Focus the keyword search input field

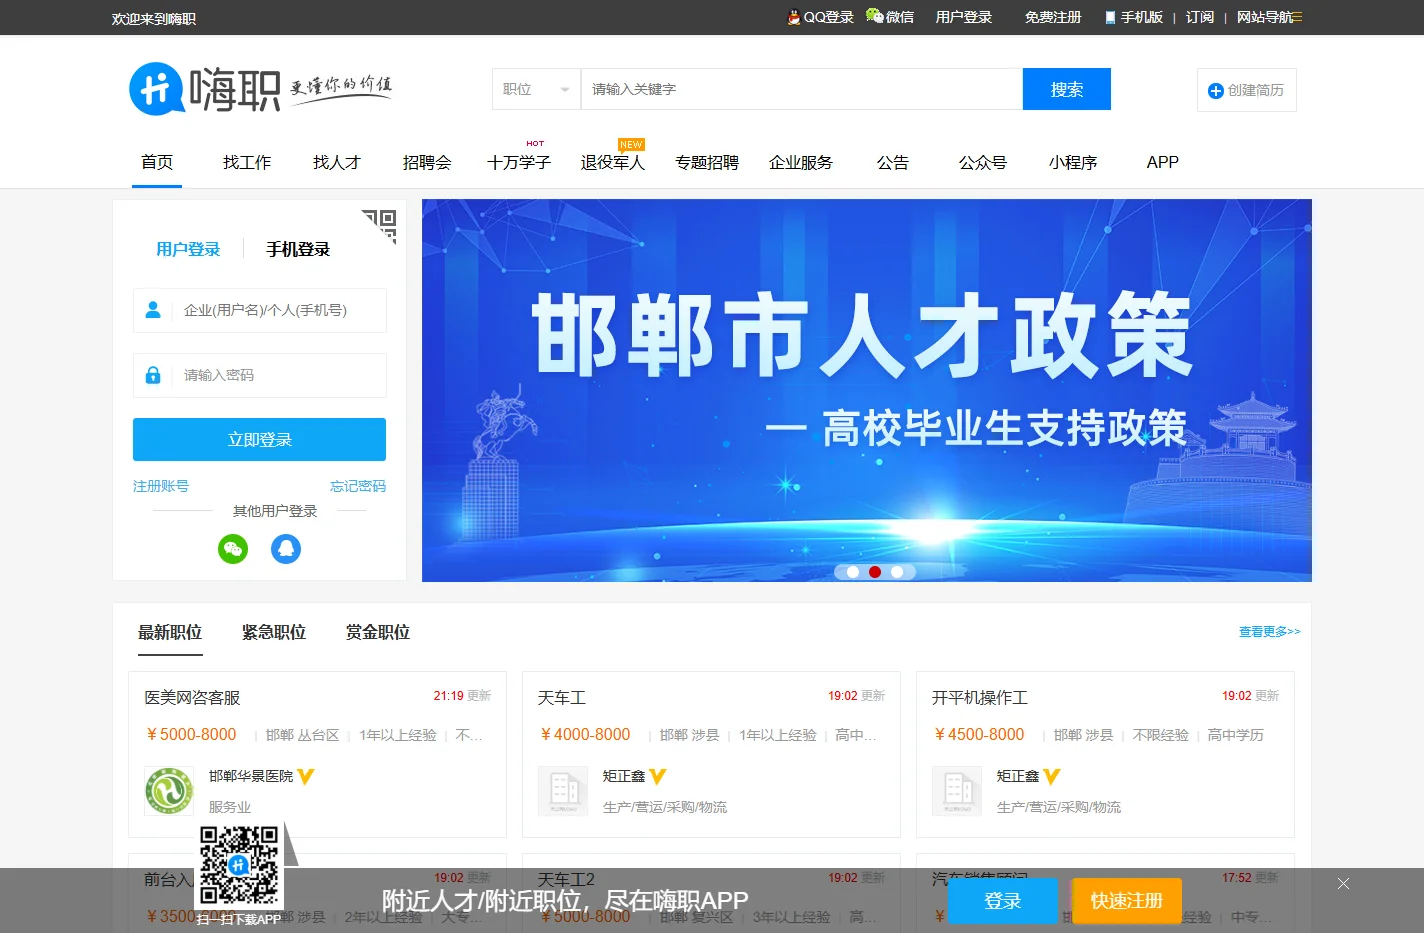[x=802, y=89]
